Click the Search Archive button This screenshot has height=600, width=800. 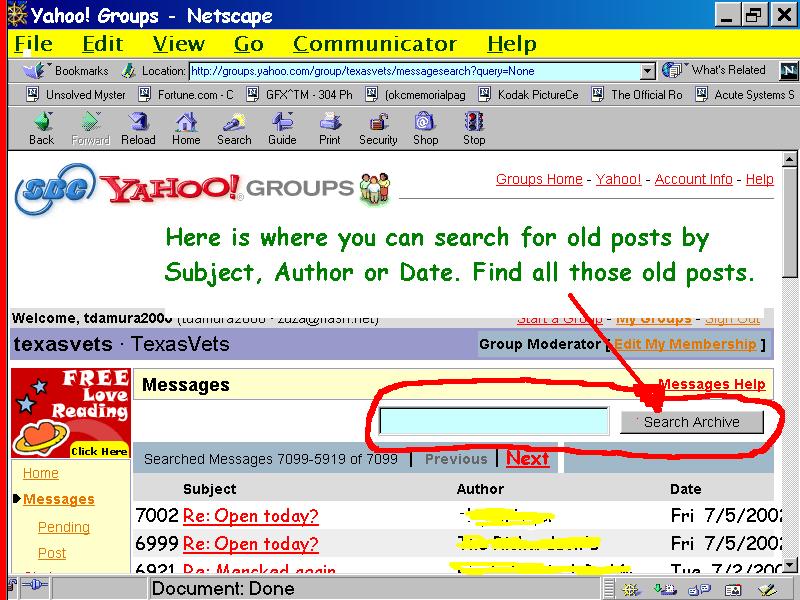click(x=692, y=422)
